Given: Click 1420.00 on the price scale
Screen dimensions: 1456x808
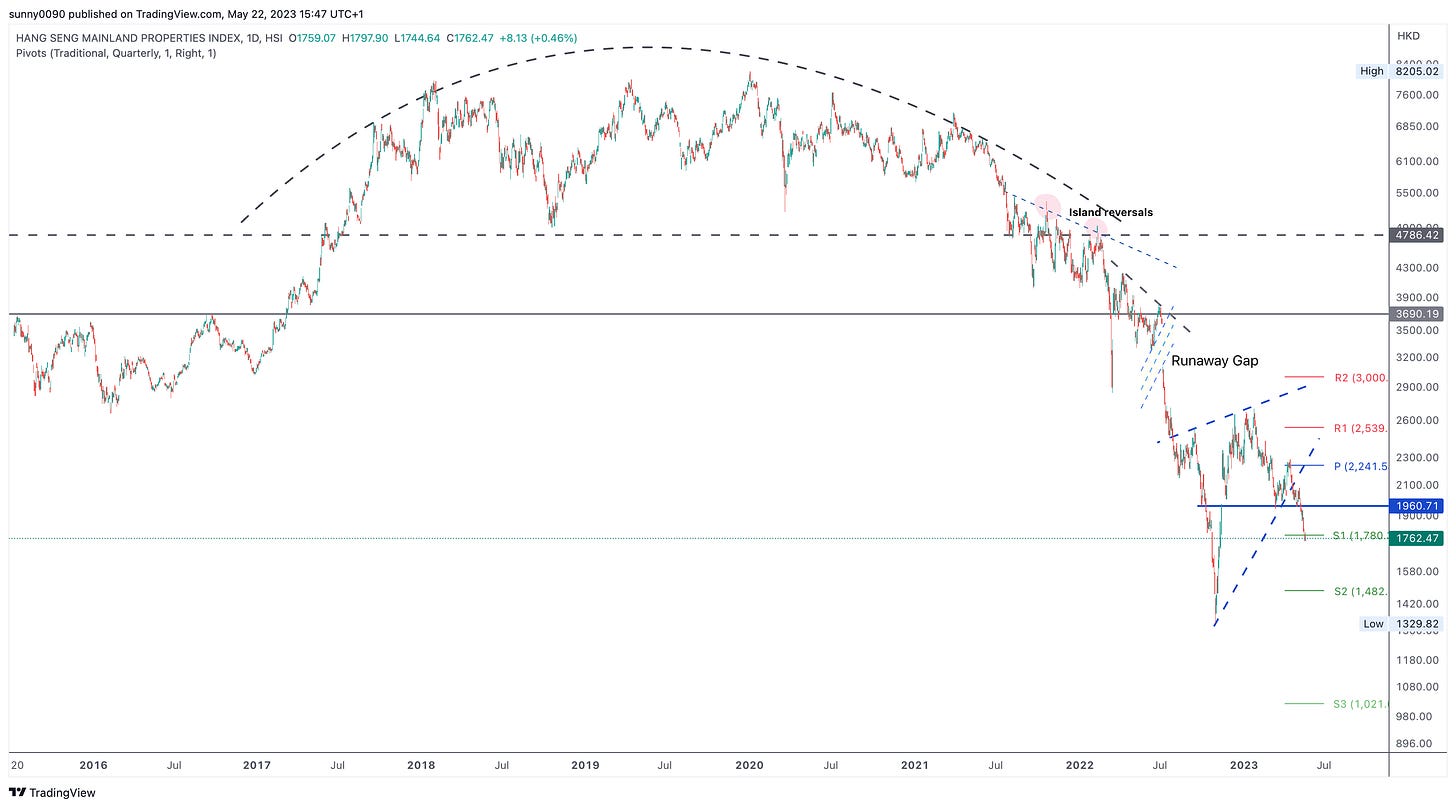Looking at the screenshot, I should 1417,603.
